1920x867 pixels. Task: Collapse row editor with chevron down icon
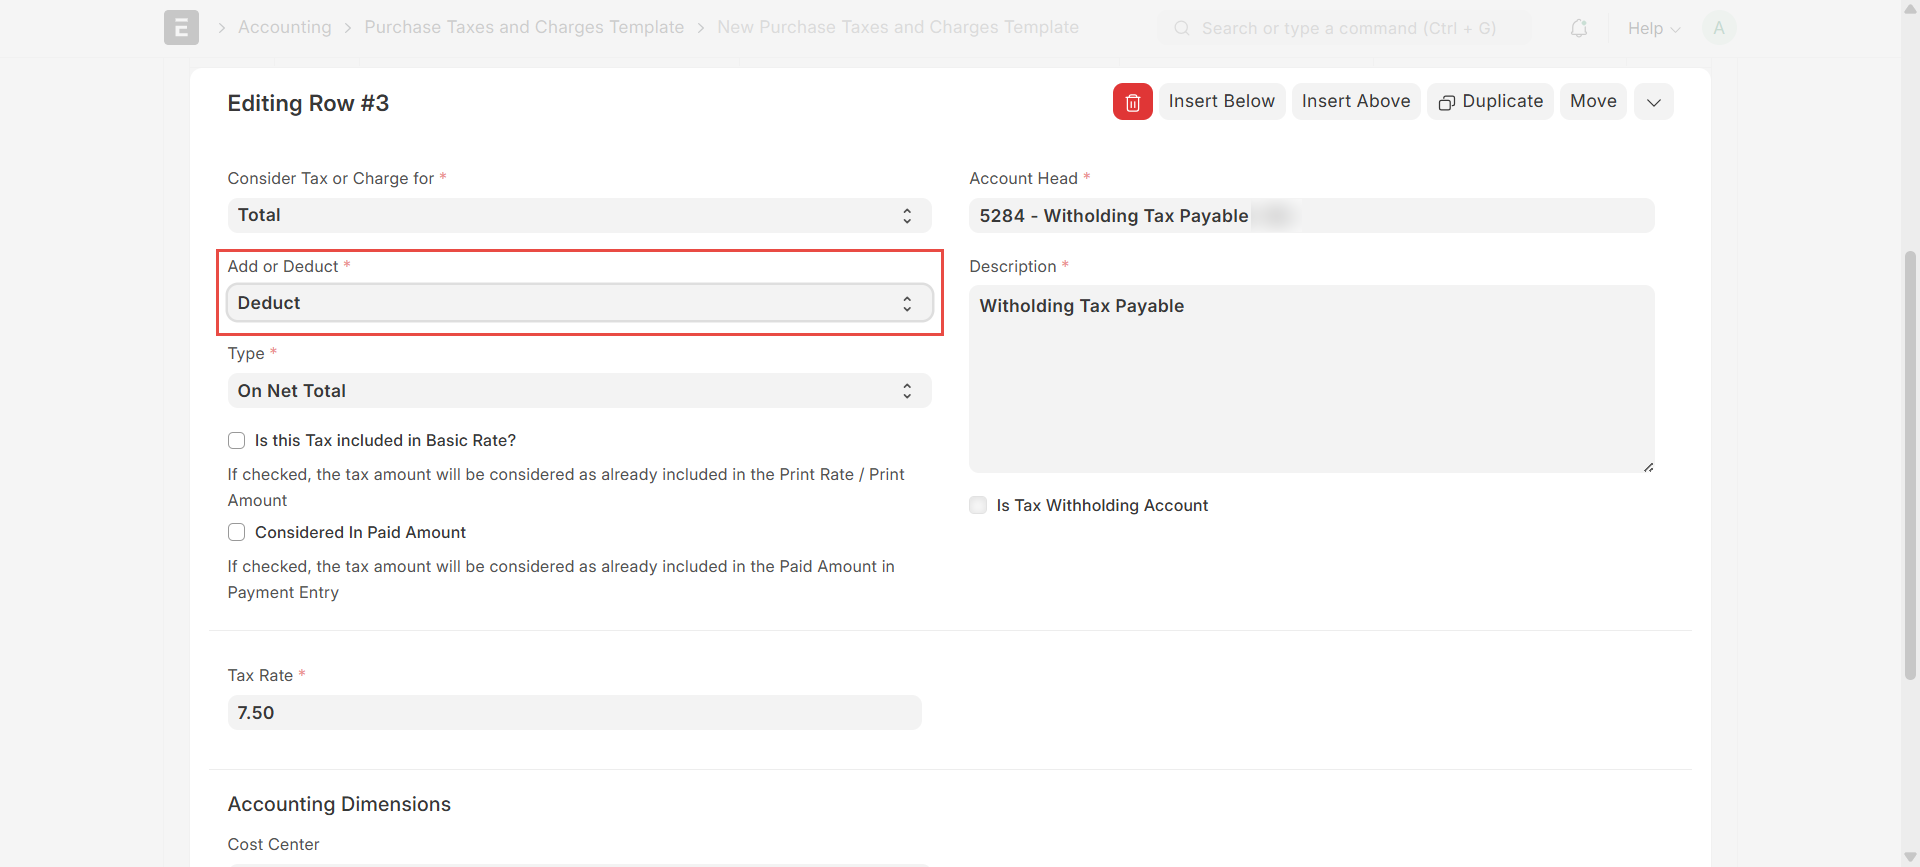(1653, 102)
